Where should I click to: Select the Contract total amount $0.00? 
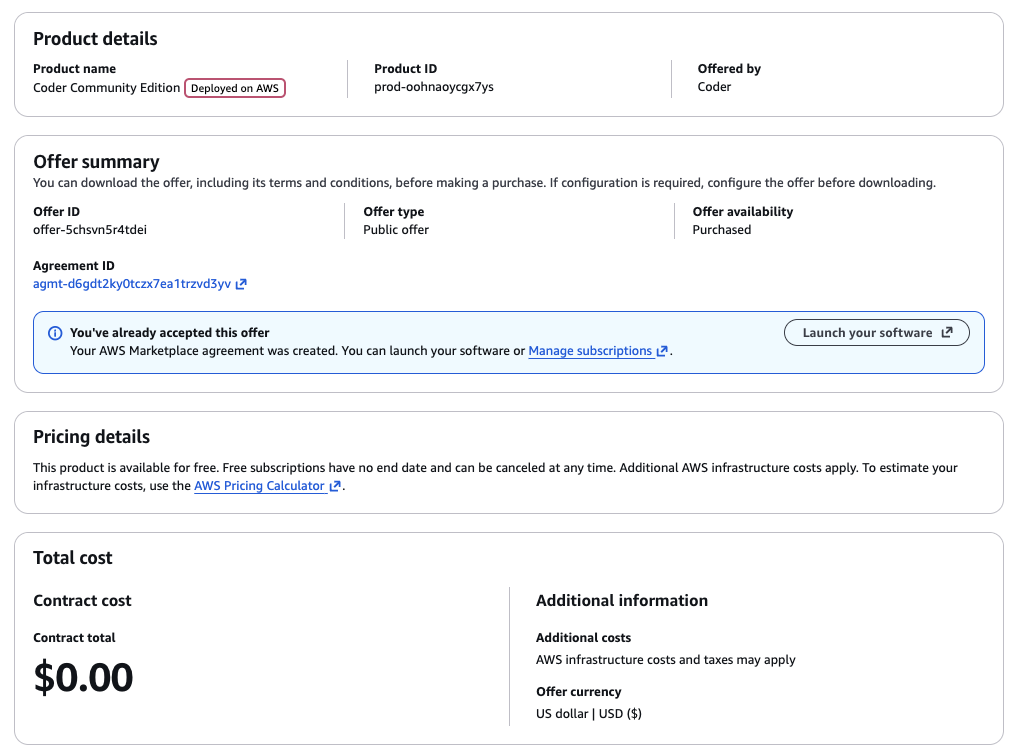pos(82,677)
